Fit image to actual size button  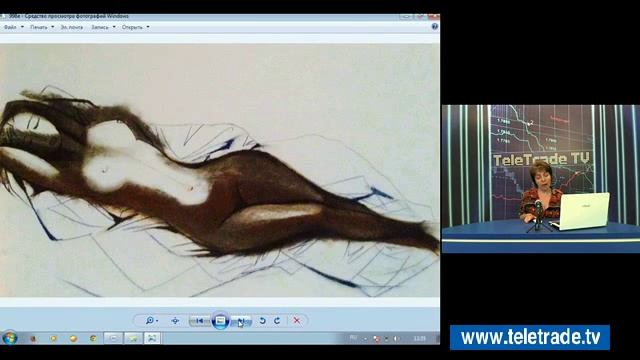tap(175, 320)
